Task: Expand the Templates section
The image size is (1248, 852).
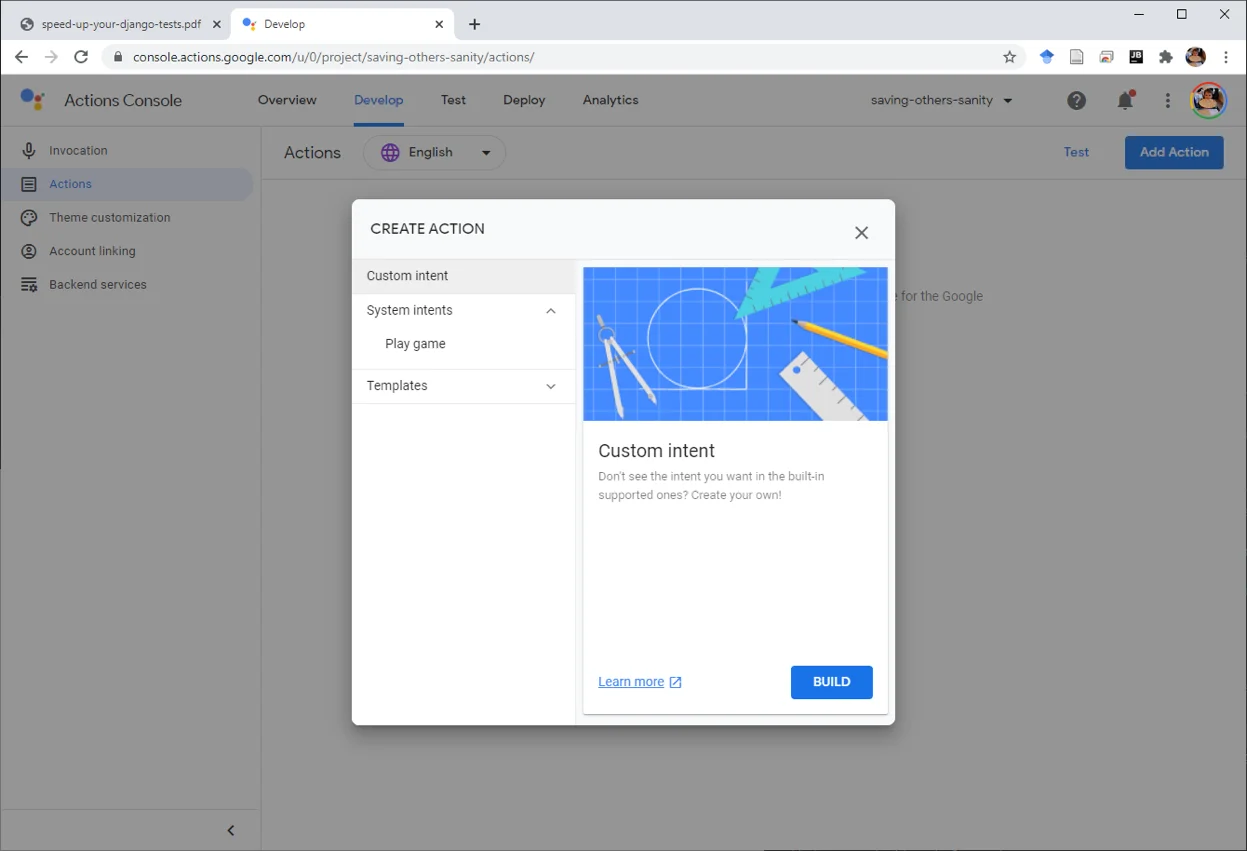Action: click(x=551, y=386)
